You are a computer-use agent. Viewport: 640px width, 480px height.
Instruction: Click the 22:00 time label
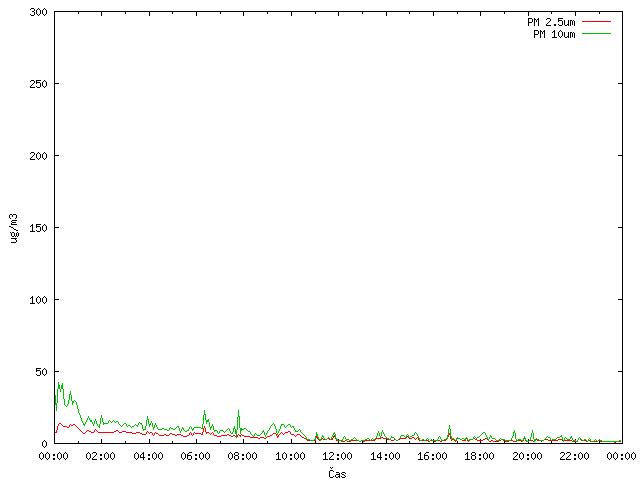pos(574,456)
